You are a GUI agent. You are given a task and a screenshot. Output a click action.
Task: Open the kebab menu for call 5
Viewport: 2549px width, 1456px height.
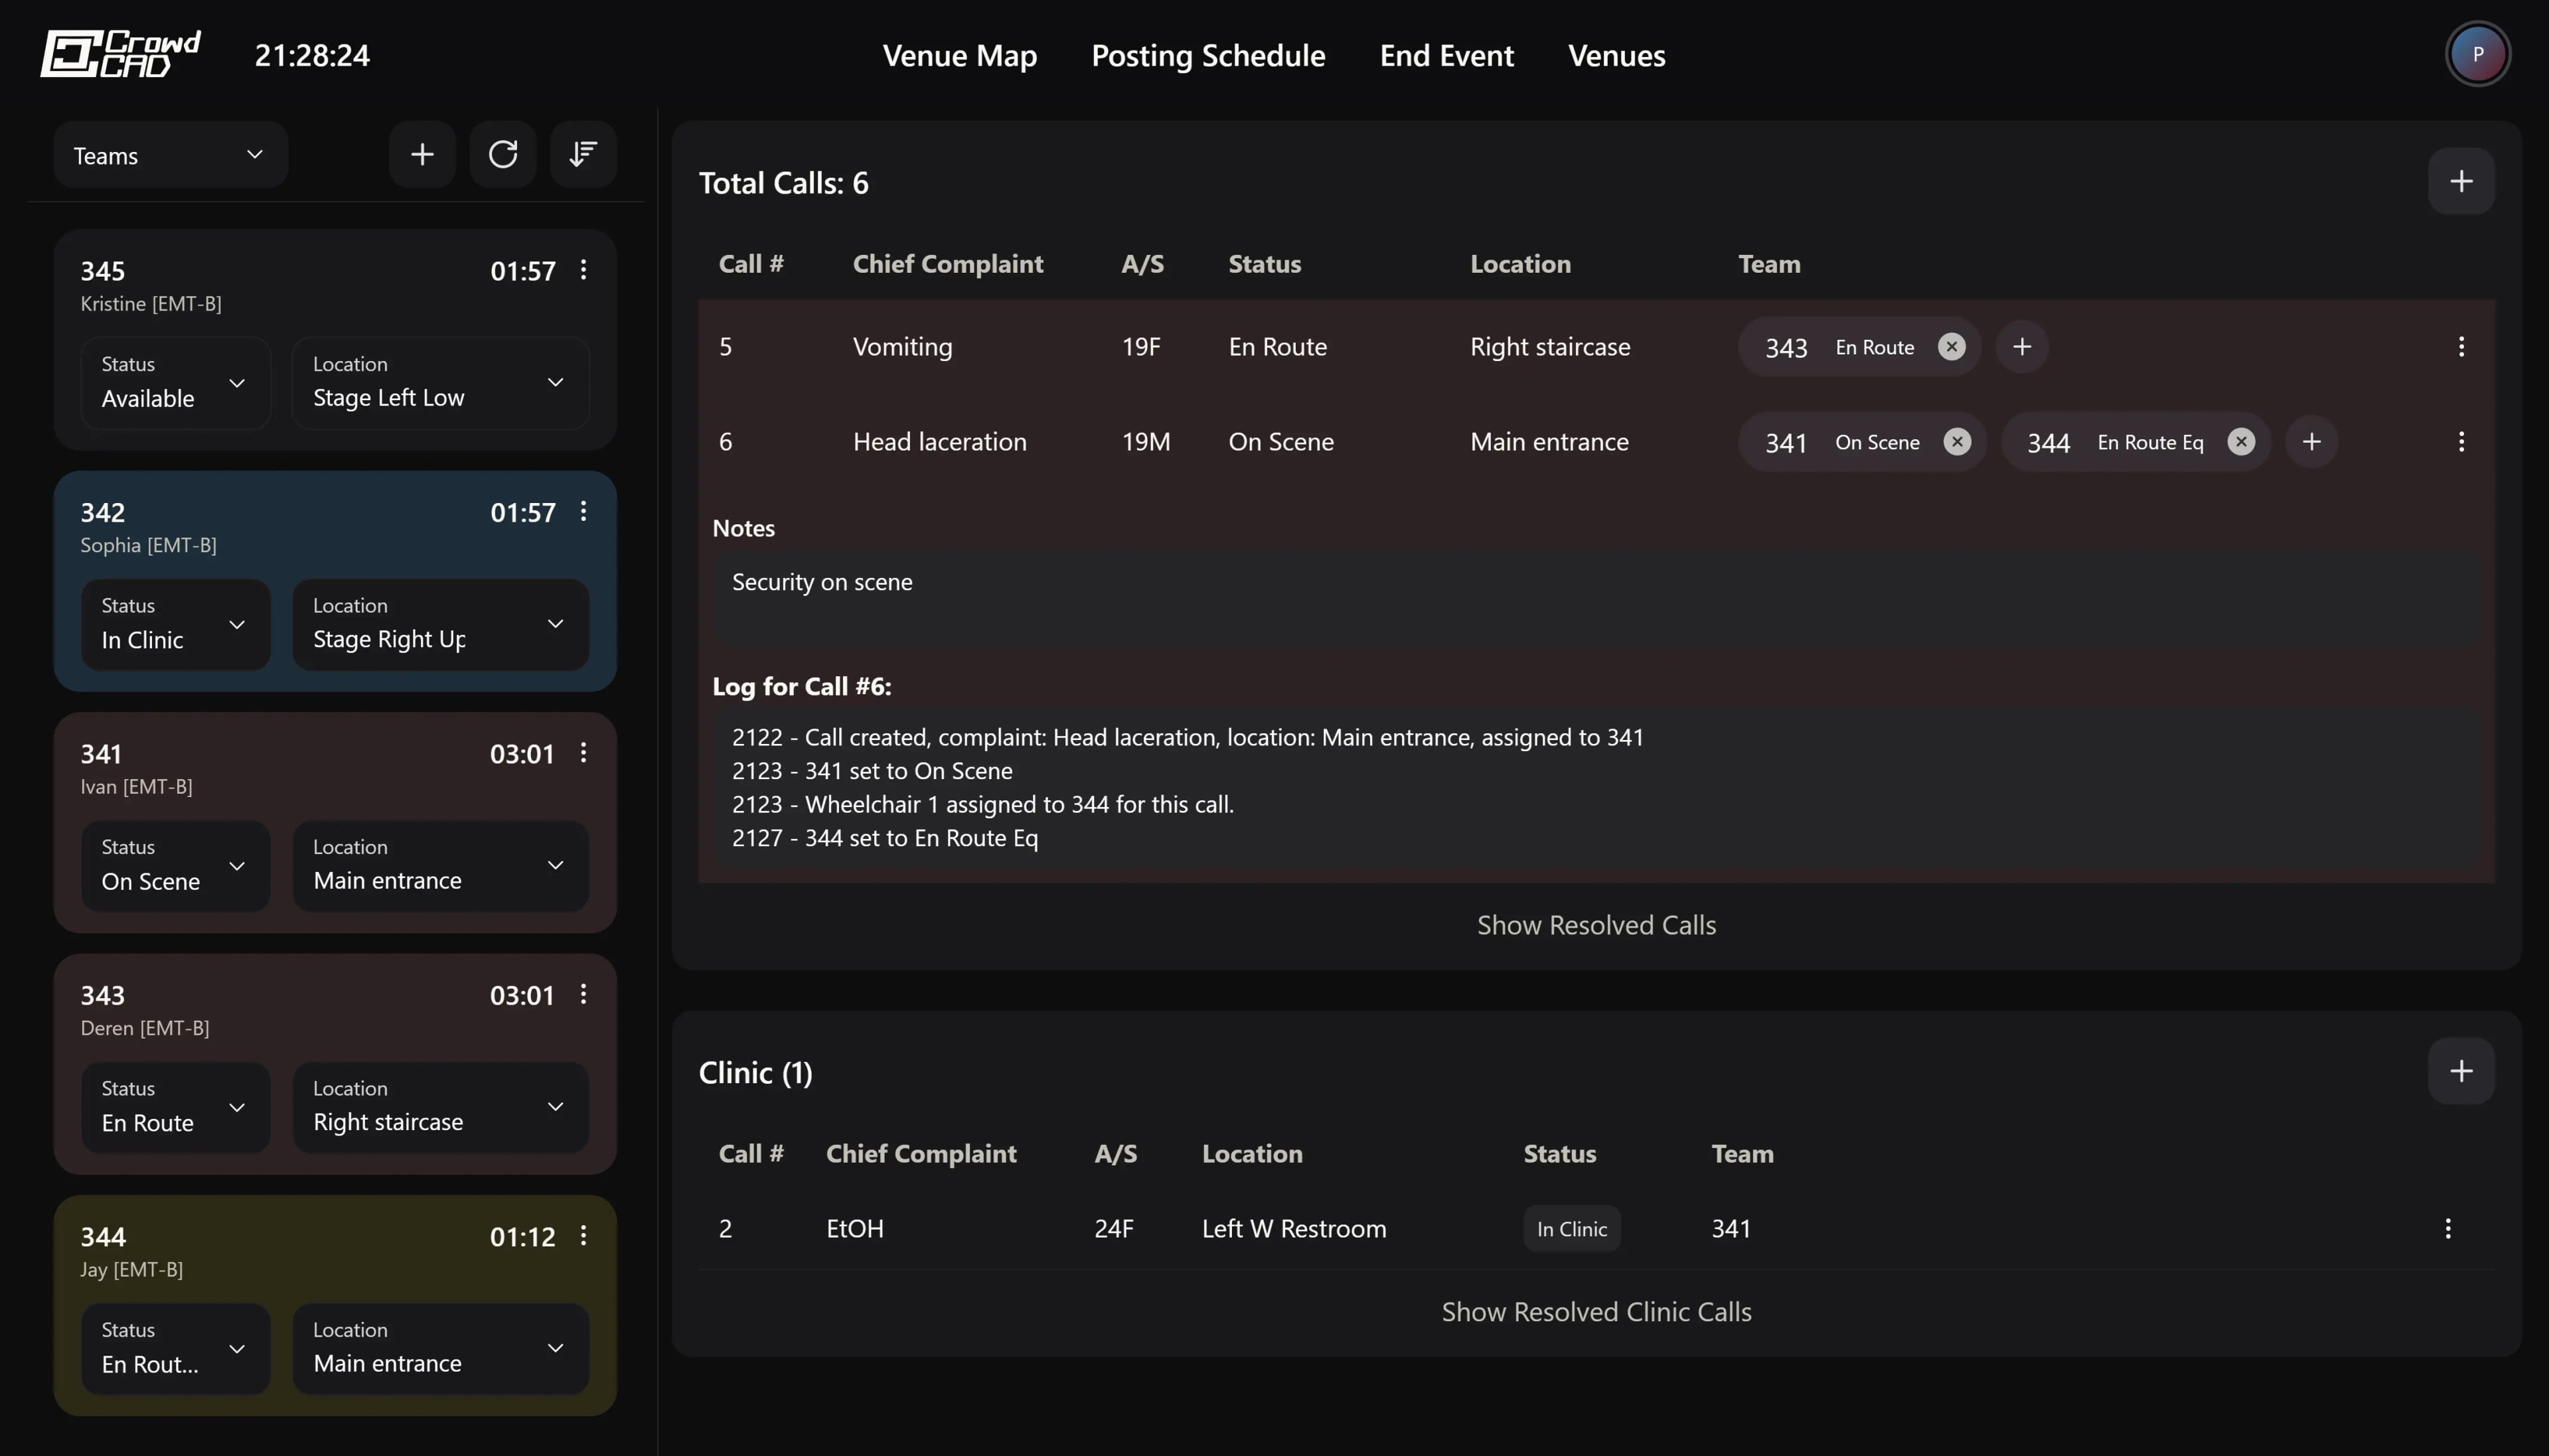point(2461,346)
